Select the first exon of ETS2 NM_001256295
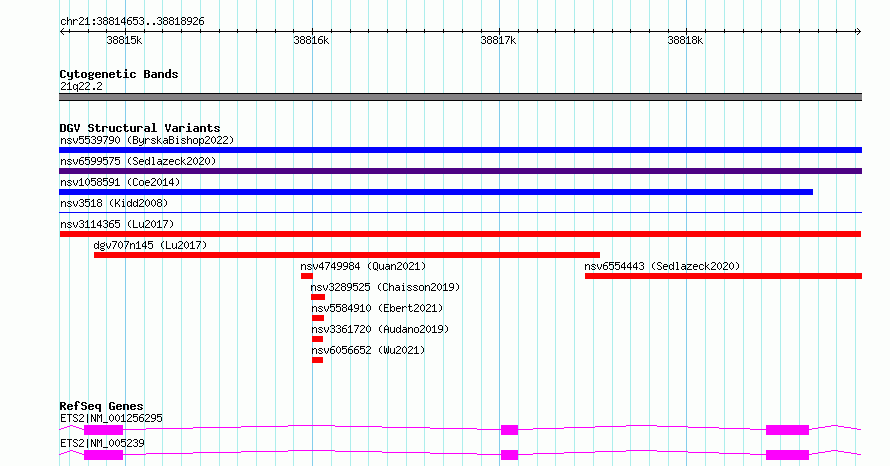This screenshot has height=466, width=890. [103, 430]
